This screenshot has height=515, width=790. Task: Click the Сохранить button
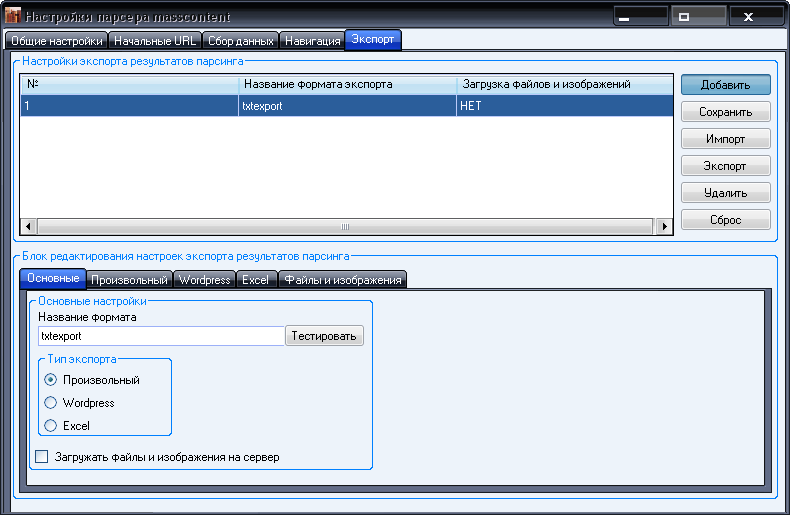tap(725, 112)
